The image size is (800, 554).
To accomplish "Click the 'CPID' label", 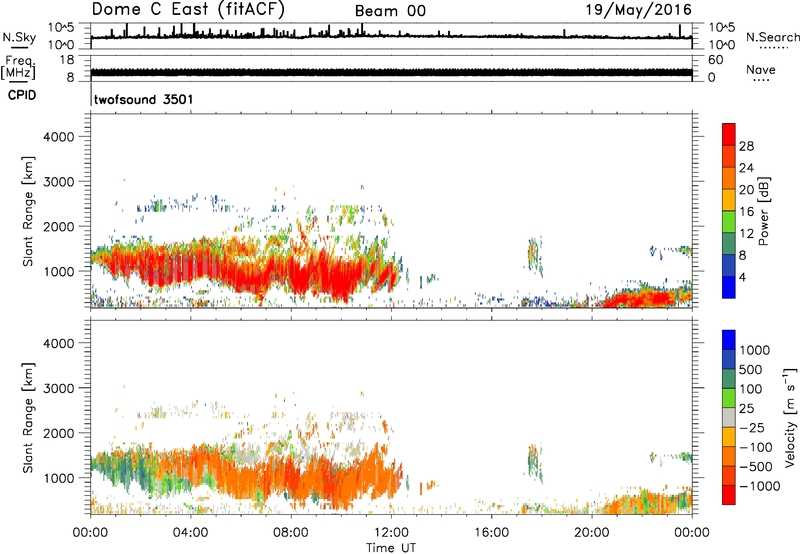I will [22, 95].
